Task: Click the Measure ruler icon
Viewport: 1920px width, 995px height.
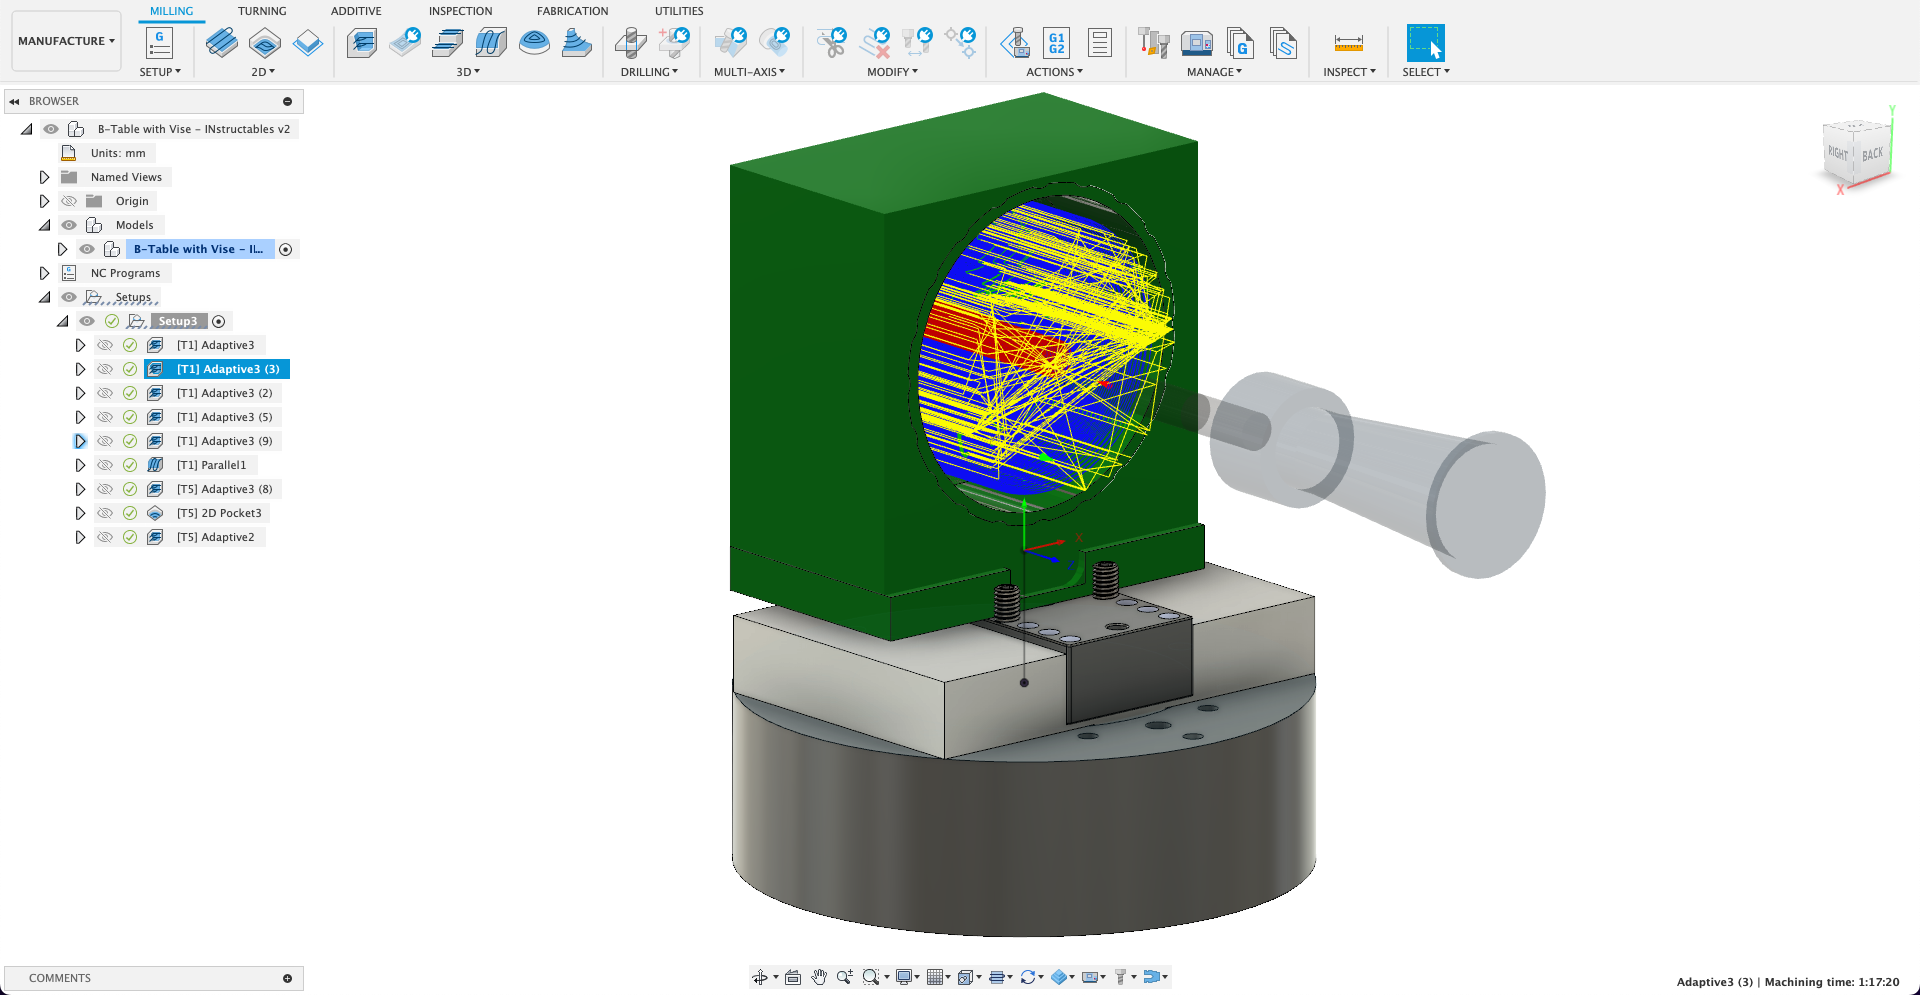Action: (x=1348, y=43)
